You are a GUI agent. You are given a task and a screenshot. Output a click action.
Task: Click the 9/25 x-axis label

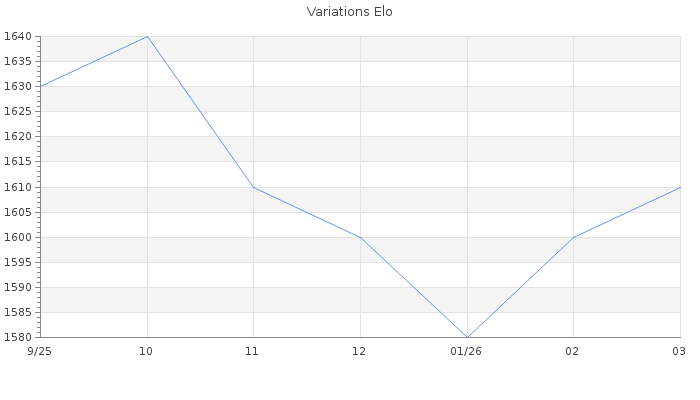pos(39,351)
